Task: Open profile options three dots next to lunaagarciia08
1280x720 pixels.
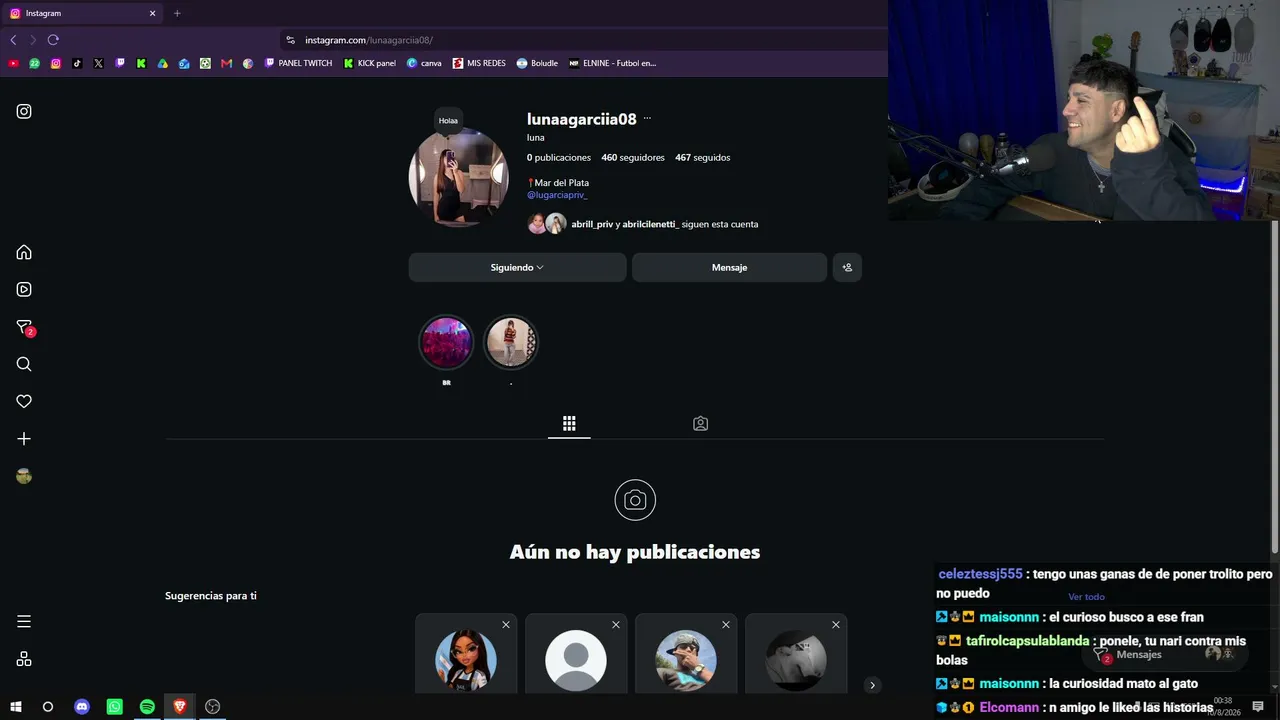Action: click(x=647, y=118)
